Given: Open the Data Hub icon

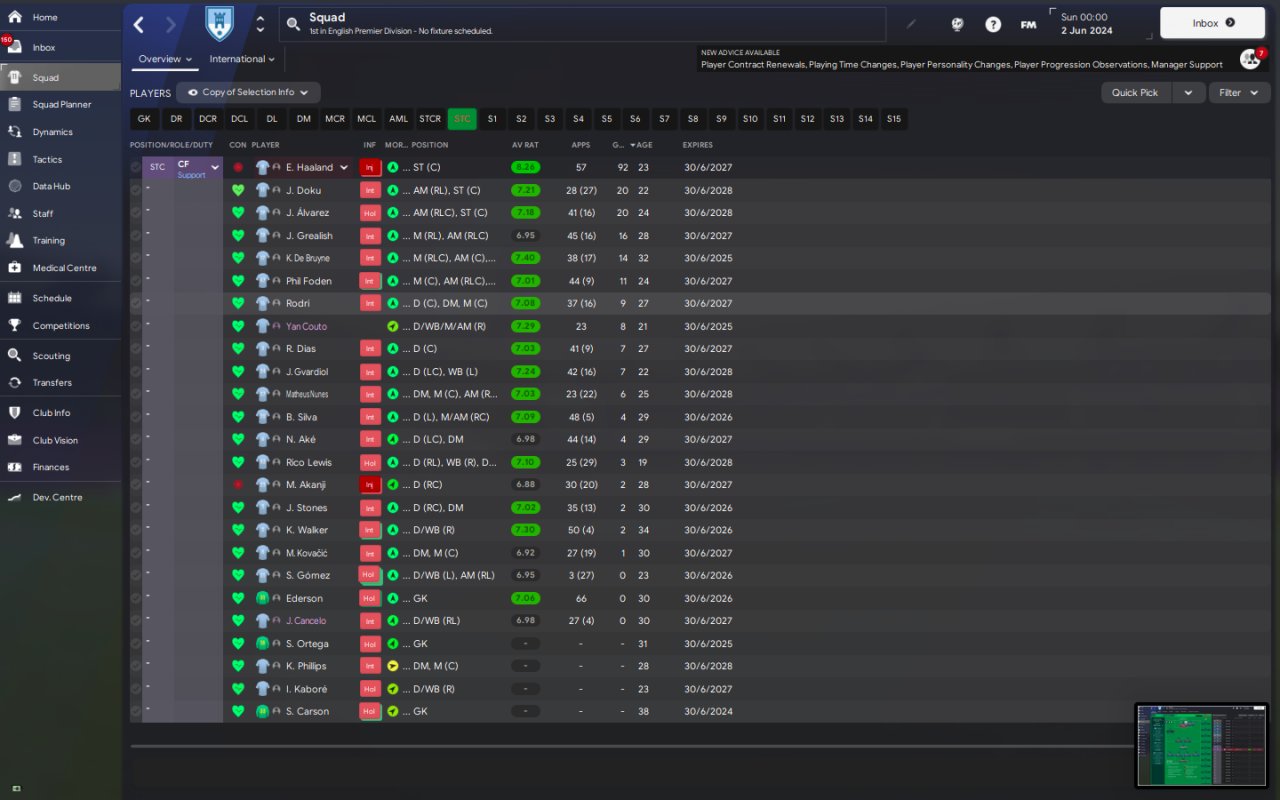Looking at the screenshot, I should pos(15,186).
